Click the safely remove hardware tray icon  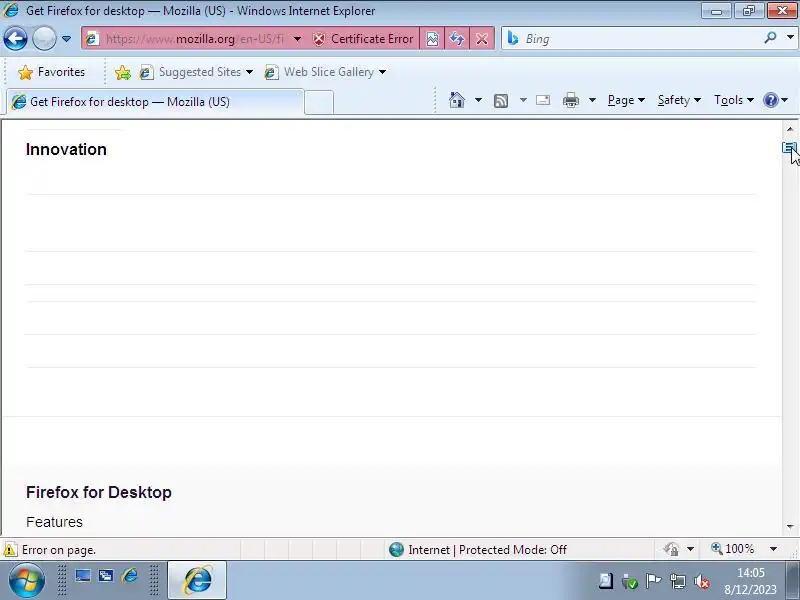[x=630, y=581]
